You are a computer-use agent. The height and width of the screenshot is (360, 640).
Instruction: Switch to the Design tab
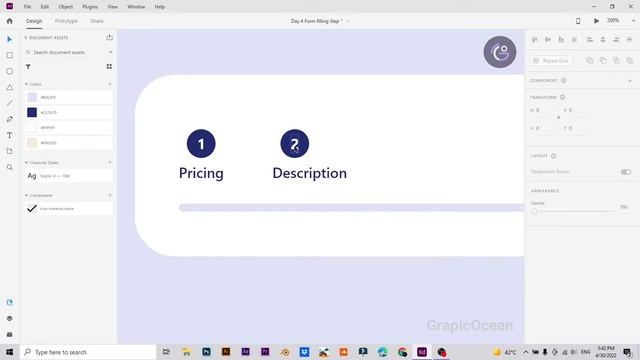click(x=34, y=21)
